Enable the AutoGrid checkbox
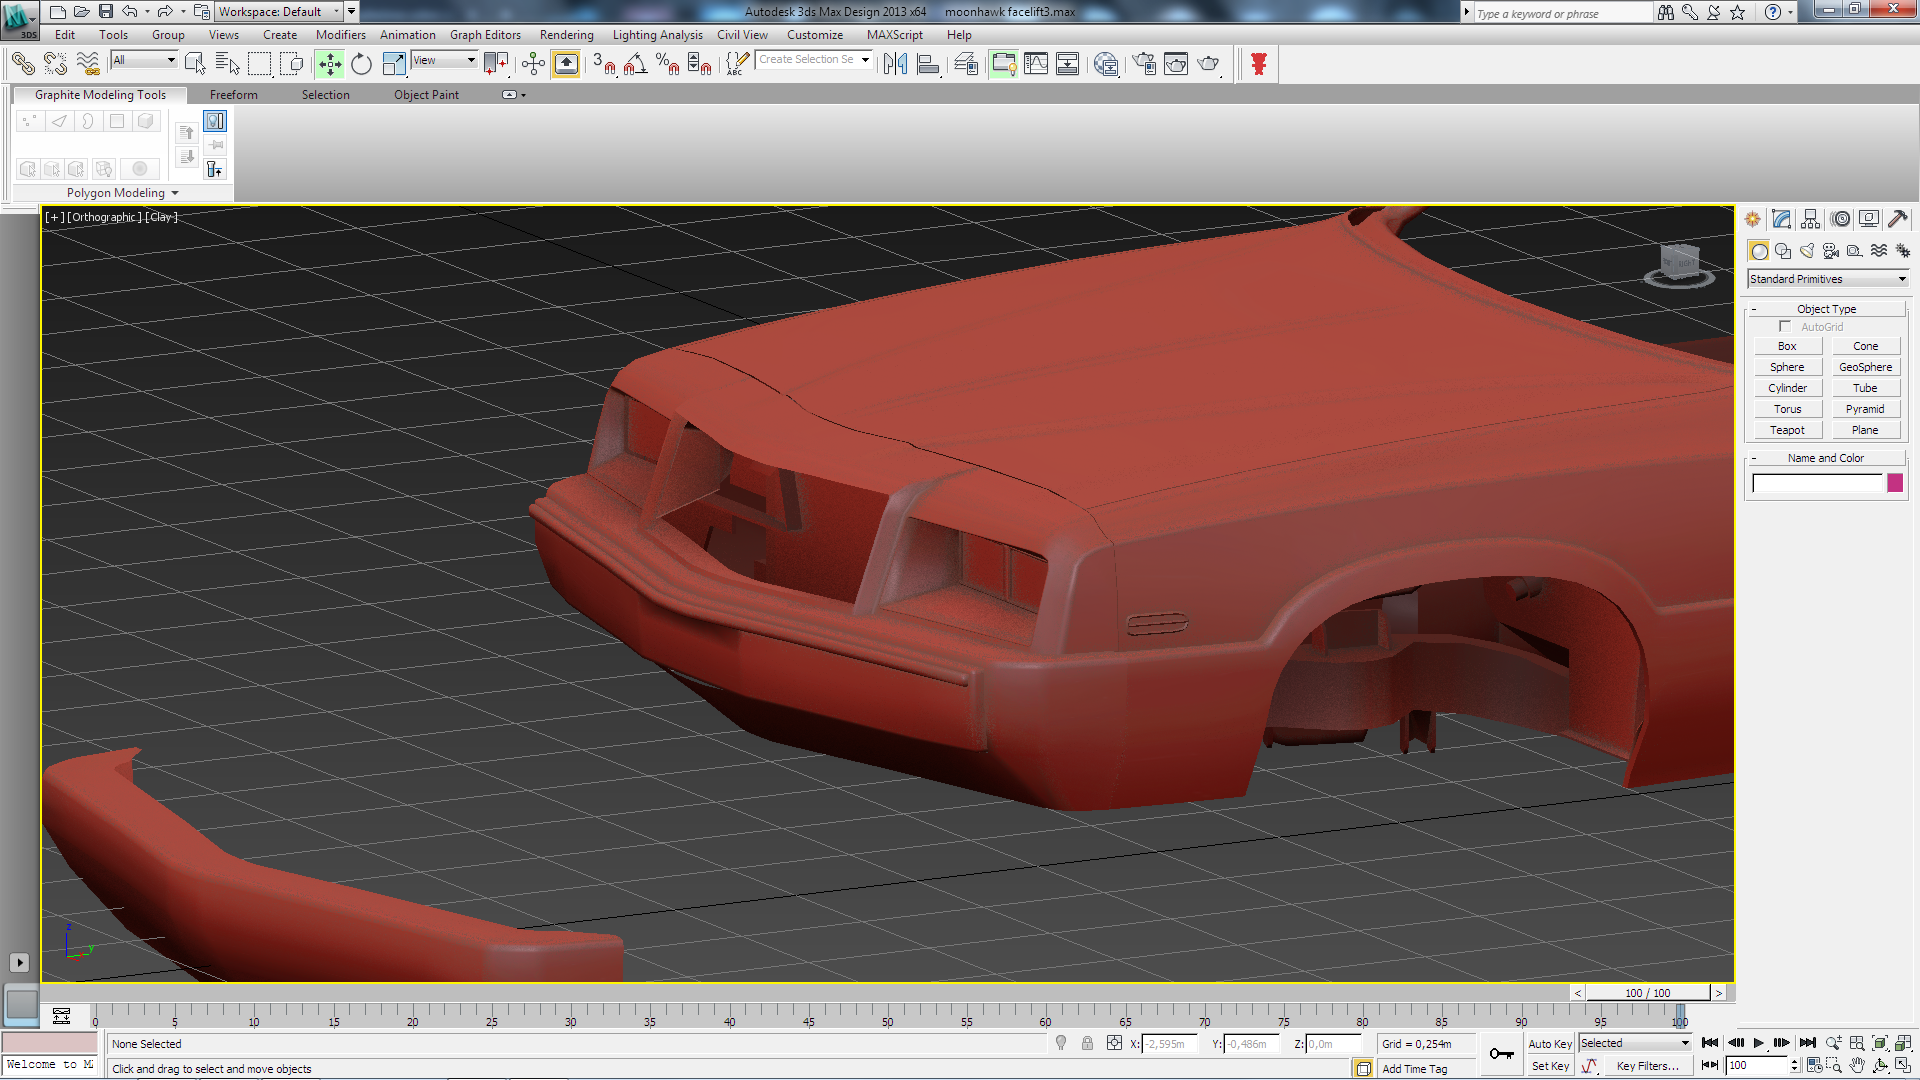The image size is (1920, 1080). click(x=1785, y=326)
